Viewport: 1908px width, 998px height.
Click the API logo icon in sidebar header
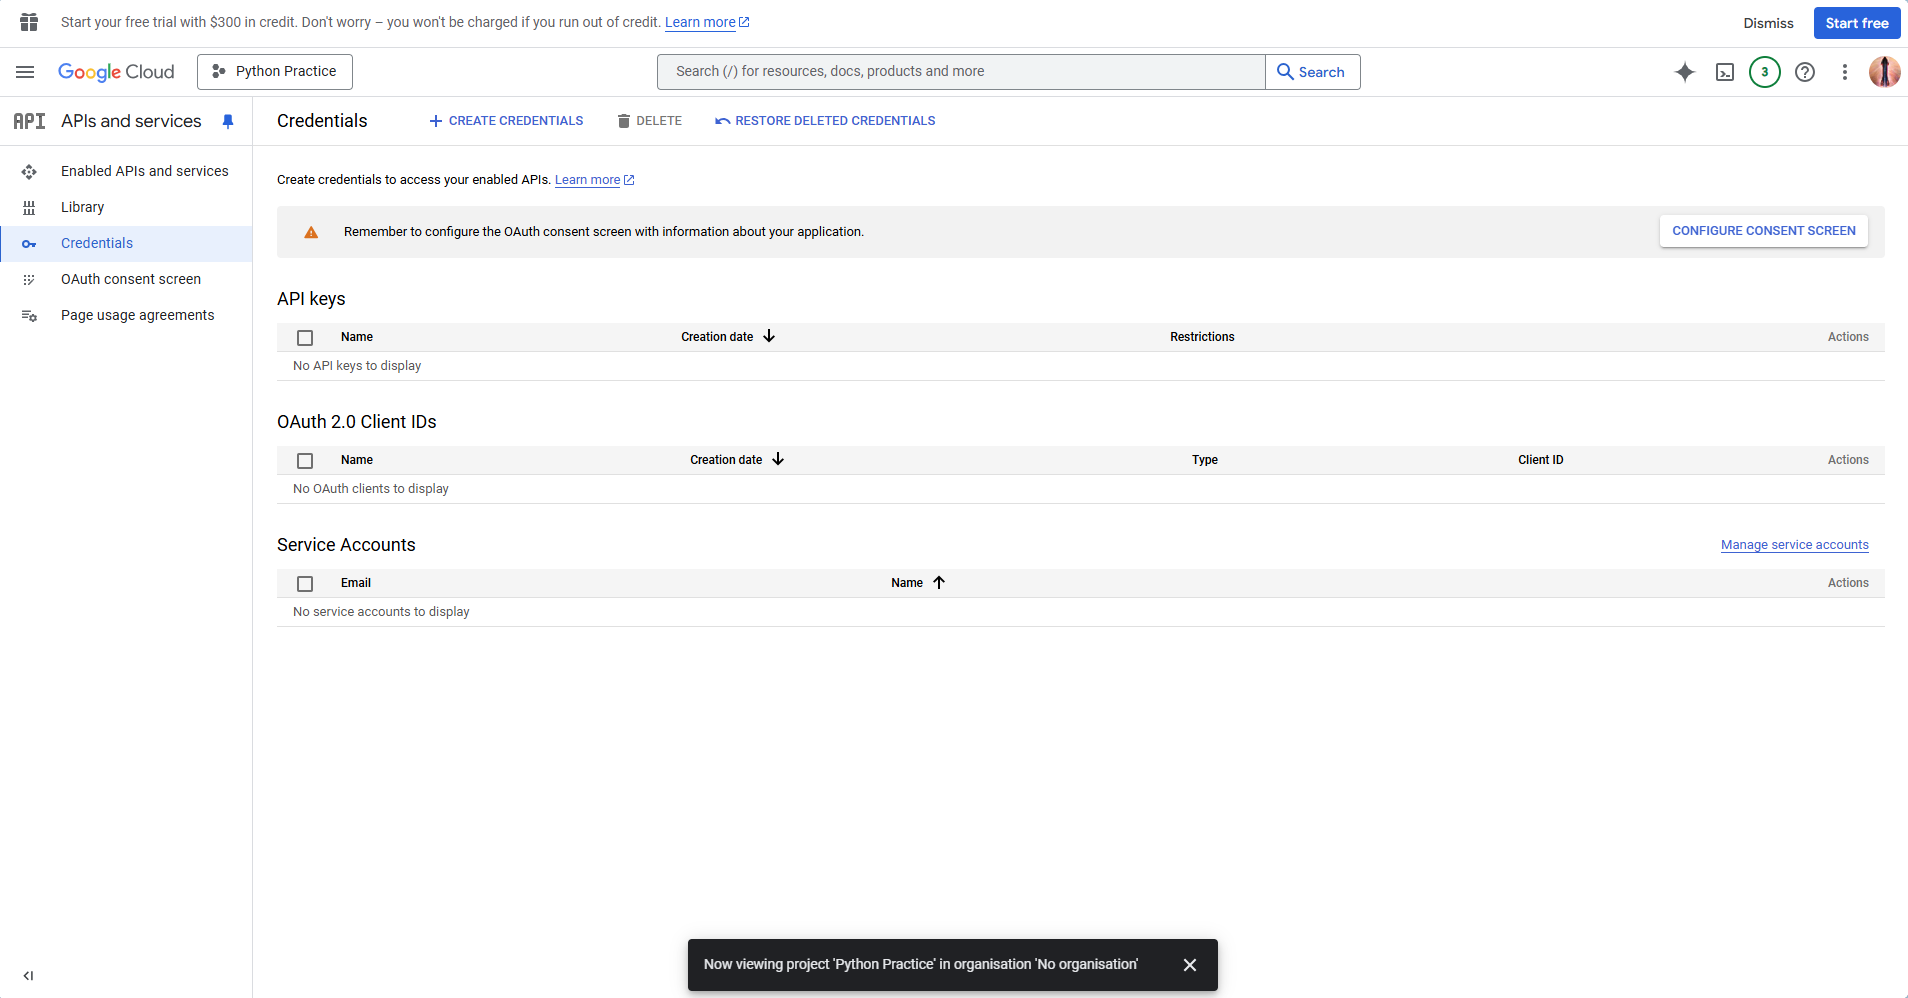29,121
